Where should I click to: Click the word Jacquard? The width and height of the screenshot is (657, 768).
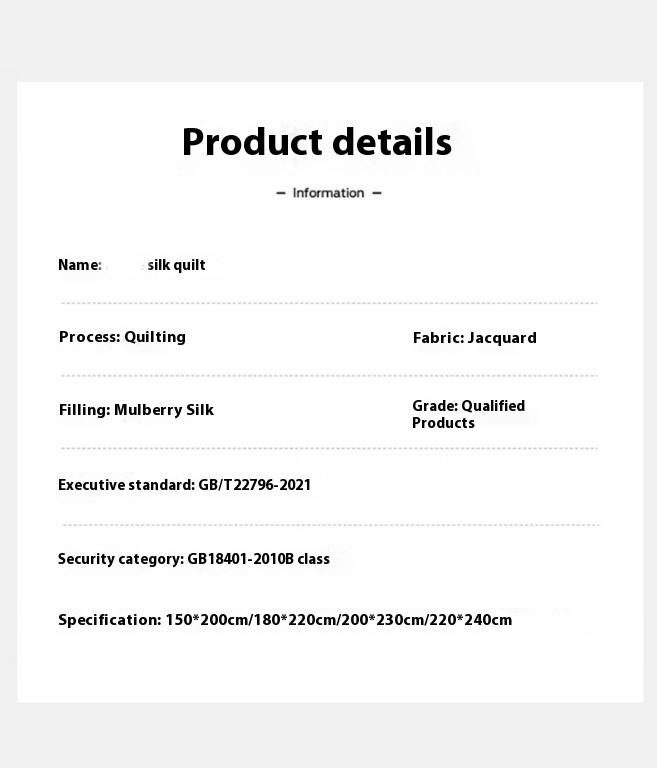(x=502, y=338)
